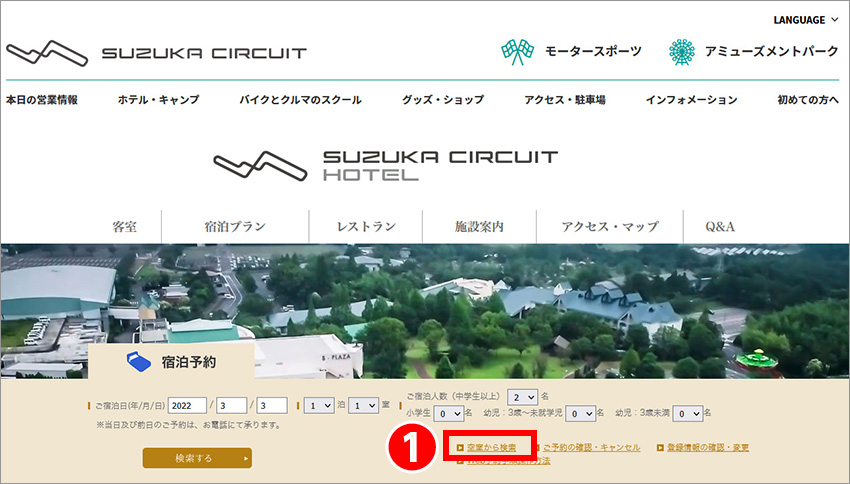The image size is (850, 484).
Task: Click the 検索する search button
Action: 197,458
